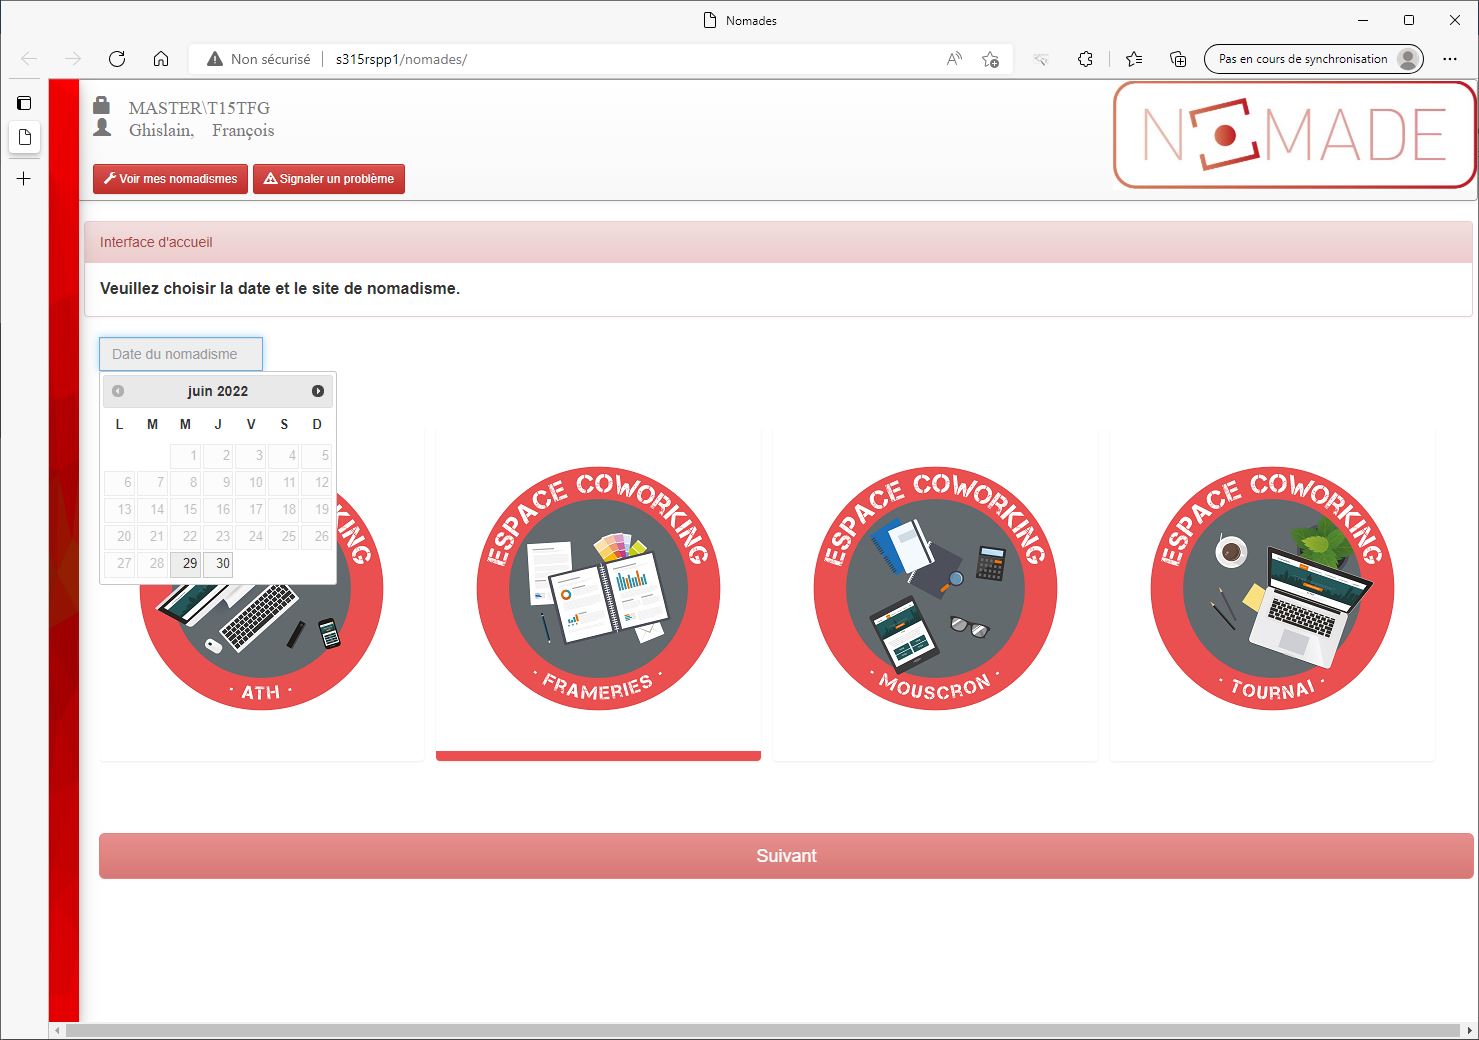Refresh the page with reload icon
Image resolution: width=1479 pixels, height=1040 pixels.
(x=117, y=59)
